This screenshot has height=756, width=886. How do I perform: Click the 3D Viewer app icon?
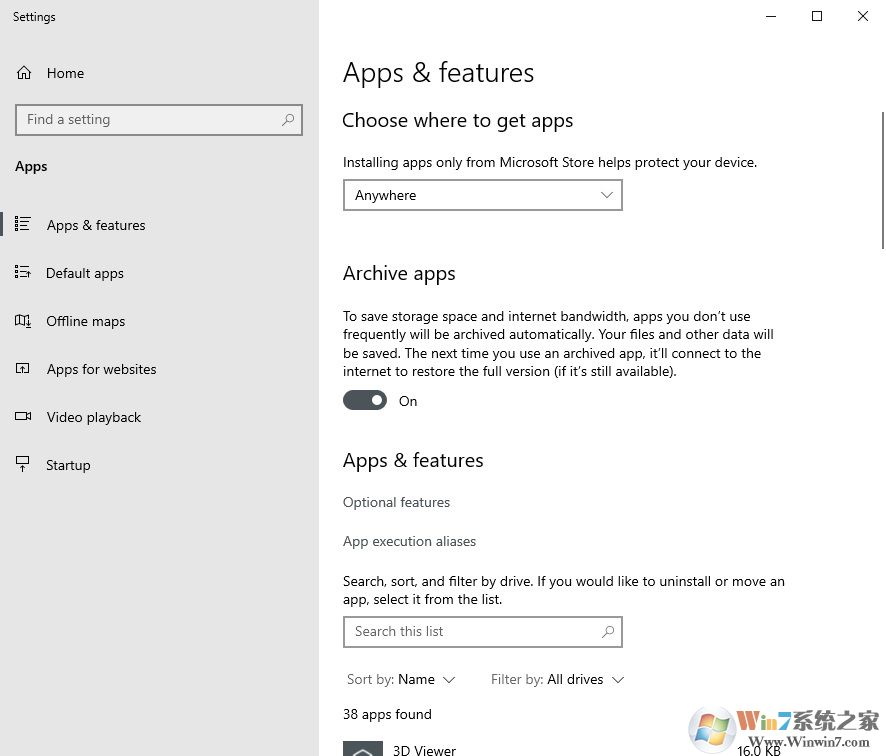pos(362,749)
